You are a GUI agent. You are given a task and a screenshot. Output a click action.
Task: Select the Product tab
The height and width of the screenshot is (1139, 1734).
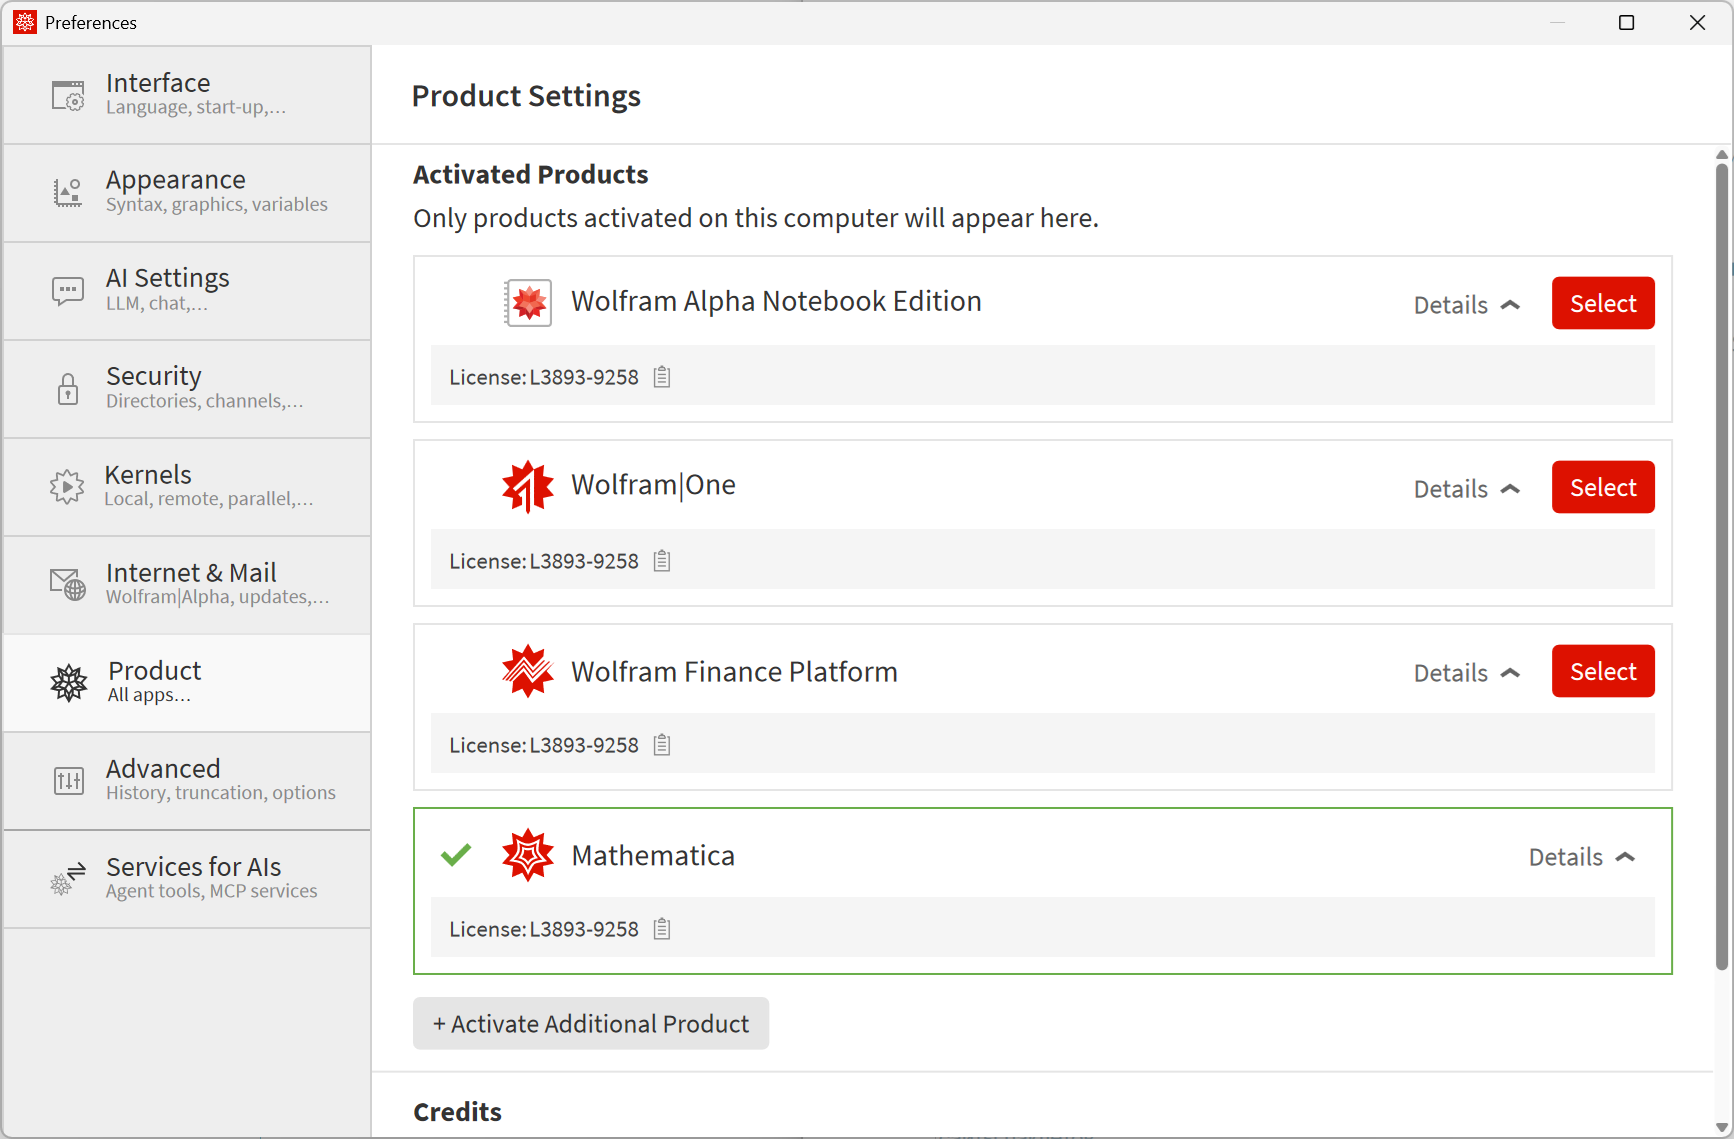187,683
